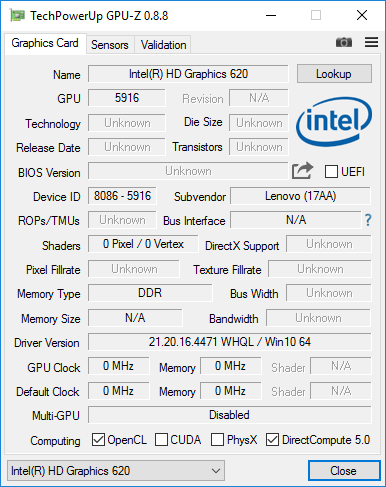This screenshot has height=487, width=386.
Task: Open the hamburger menu icon
Action: click(371, 42)
